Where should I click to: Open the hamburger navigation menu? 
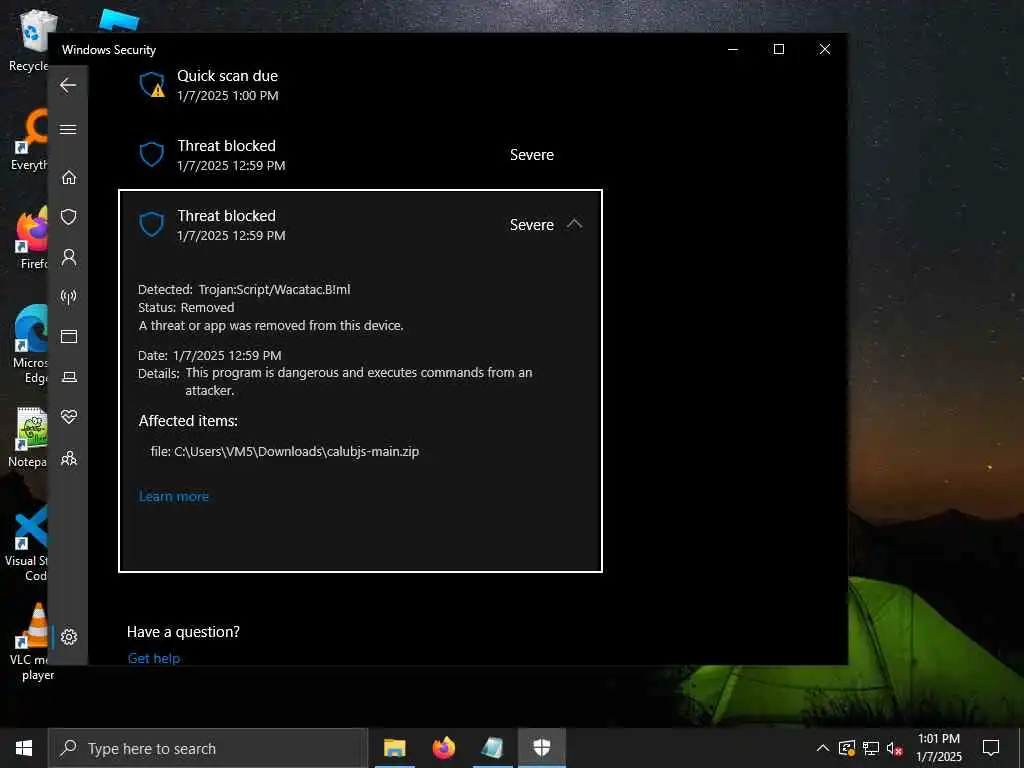coord(68,129)
